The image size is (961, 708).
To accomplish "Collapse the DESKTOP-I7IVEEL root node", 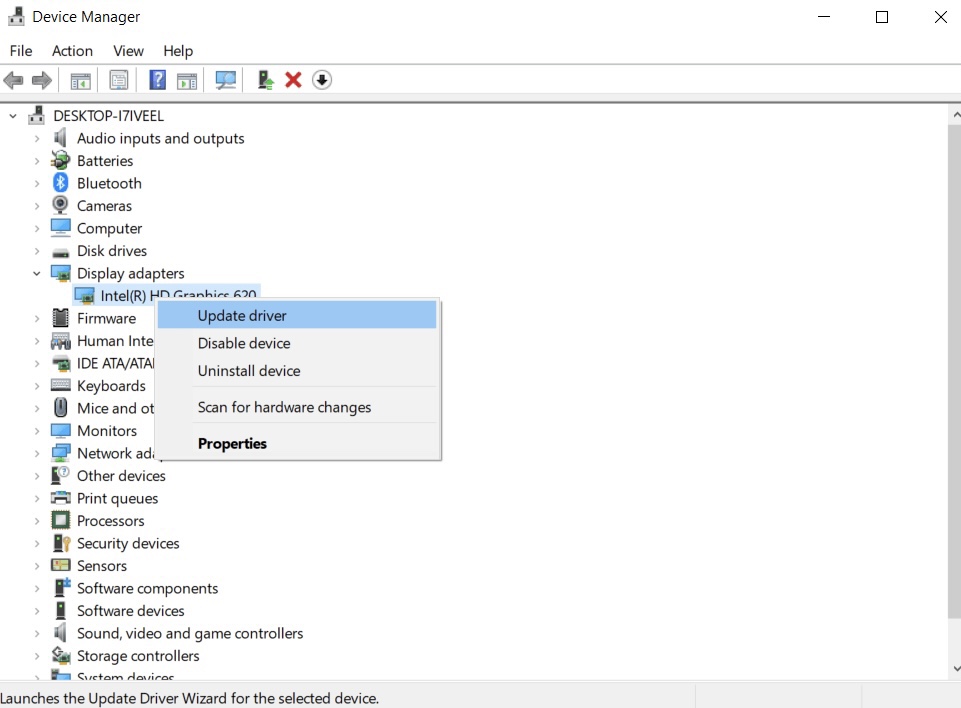I will pyautogui.click(x=13, y=115).
